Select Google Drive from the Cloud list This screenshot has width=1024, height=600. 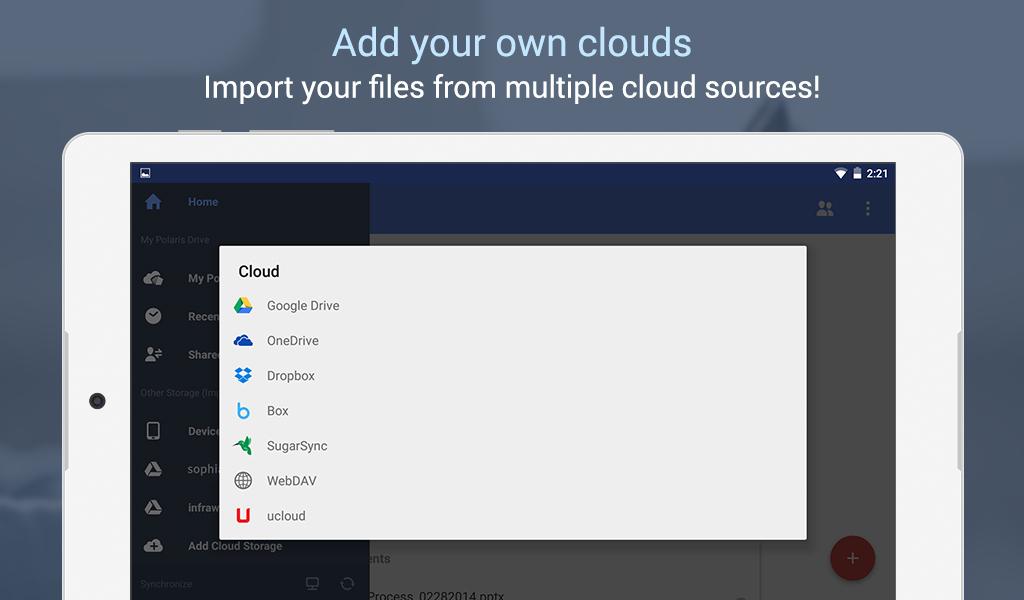[x=513, y=306]
